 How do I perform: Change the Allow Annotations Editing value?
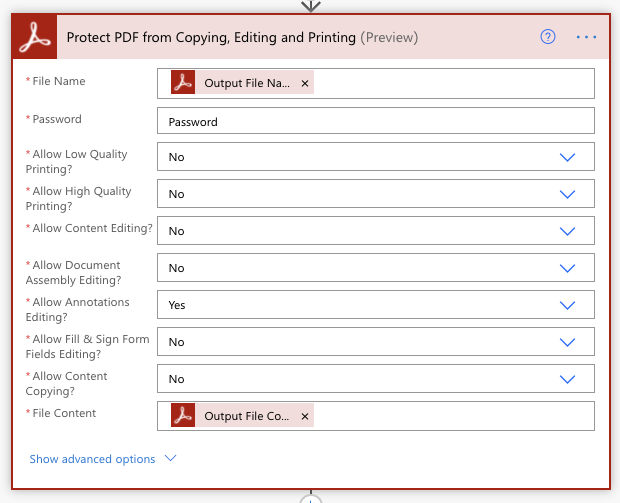pos(567,305)
